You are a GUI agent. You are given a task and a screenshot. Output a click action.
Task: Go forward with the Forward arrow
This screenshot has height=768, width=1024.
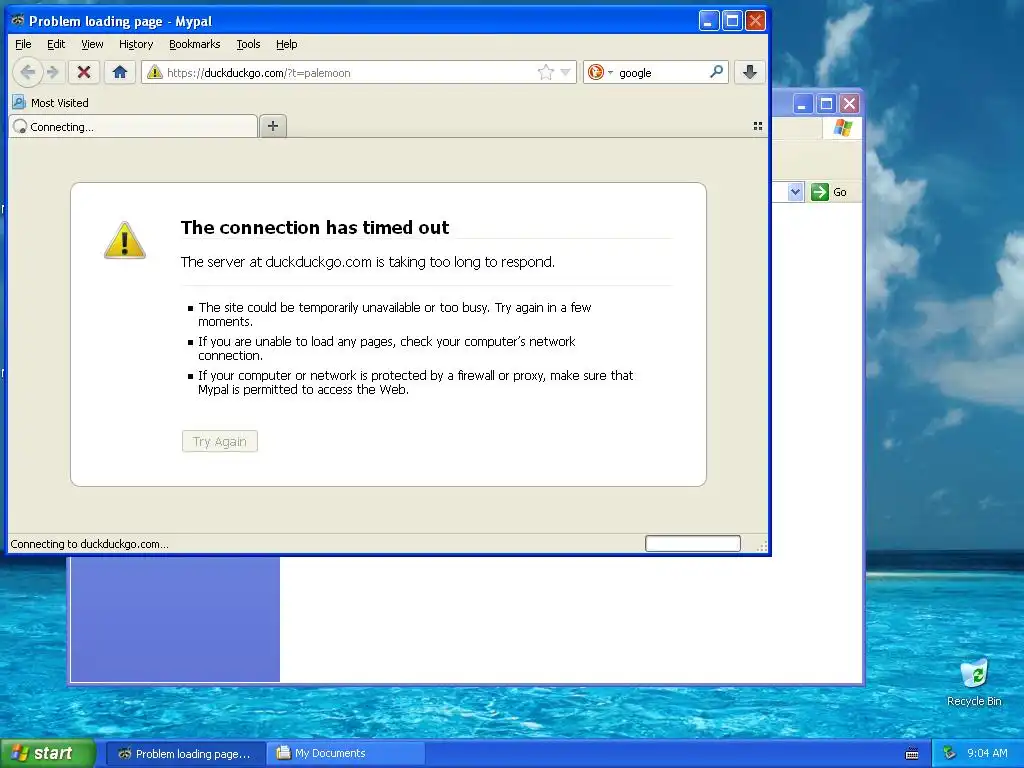click(54, 72)
